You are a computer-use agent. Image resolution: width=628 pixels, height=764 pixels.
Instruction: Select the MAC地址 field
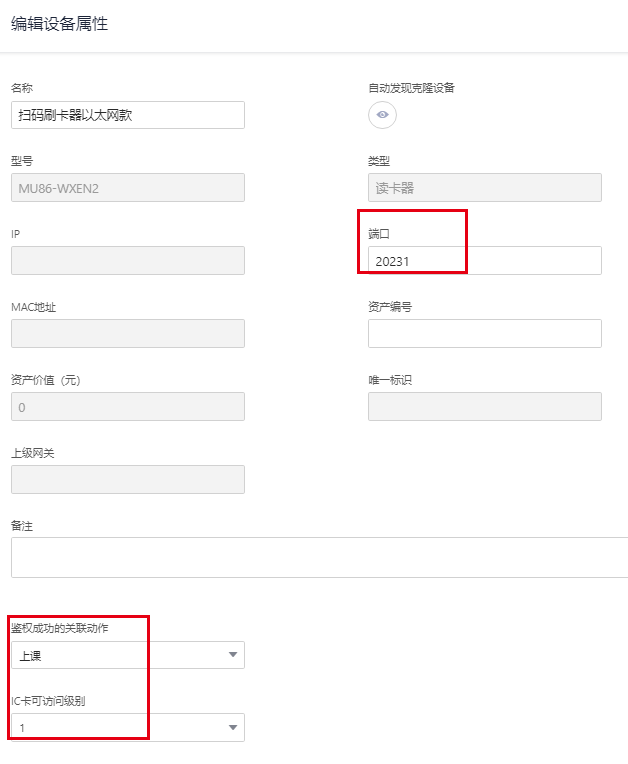pos(127,334)
